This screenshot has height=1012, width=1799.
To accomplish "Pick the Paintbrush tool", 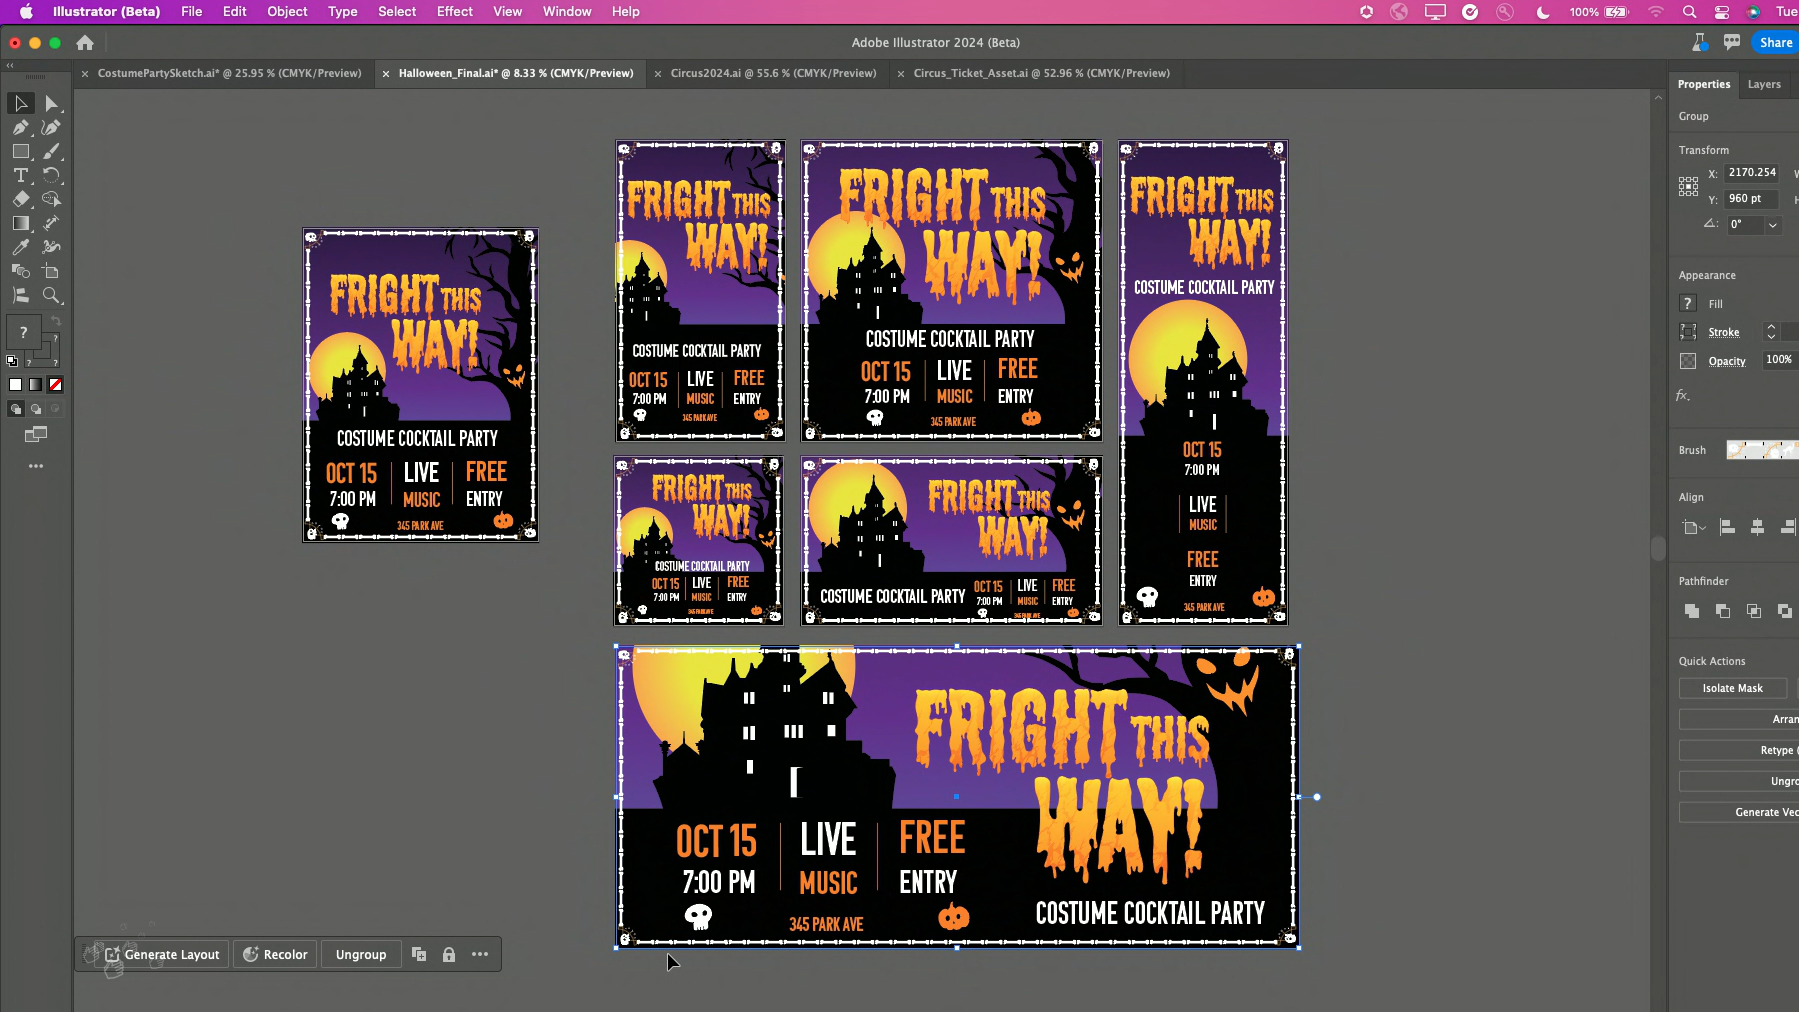I will pos(51,151).
